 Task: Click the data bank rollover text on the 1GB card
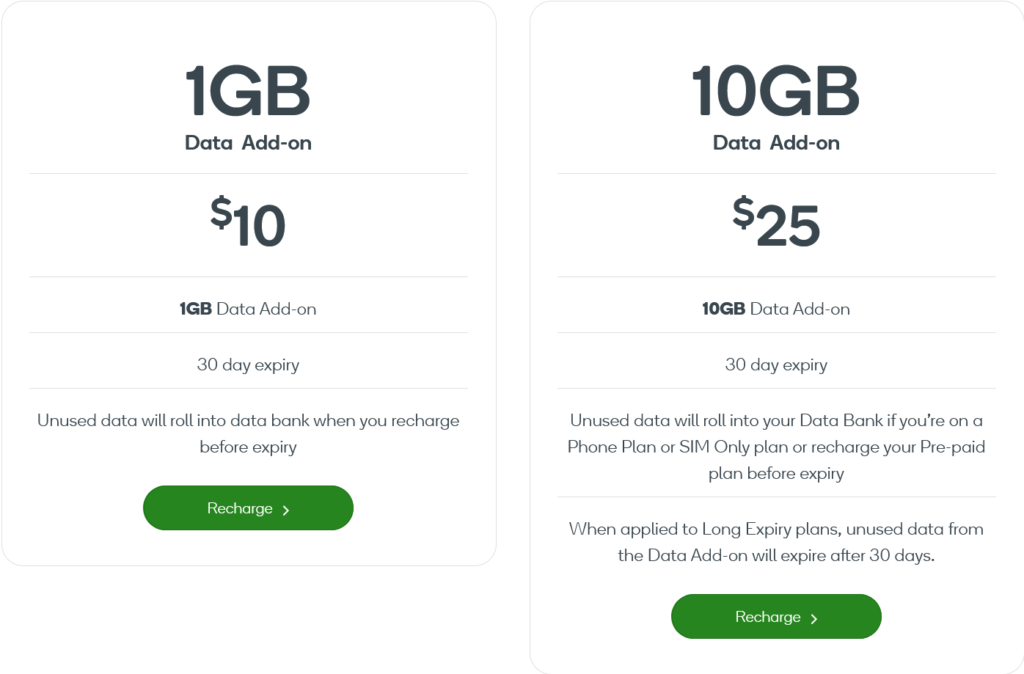tap(248, 433)
